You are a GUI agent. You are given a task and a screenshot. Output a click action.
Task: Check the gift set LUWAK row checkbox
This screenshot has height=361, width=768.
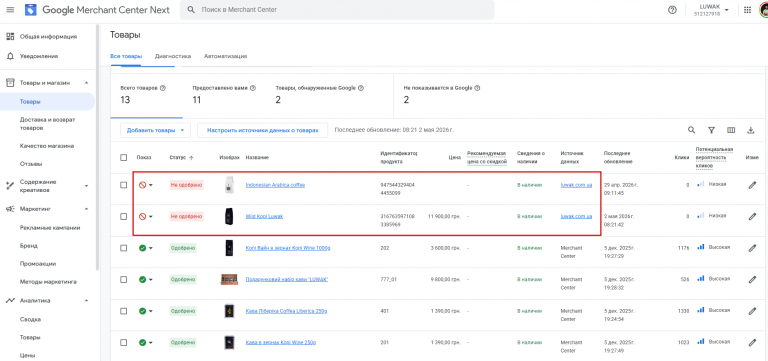(123, 279)
